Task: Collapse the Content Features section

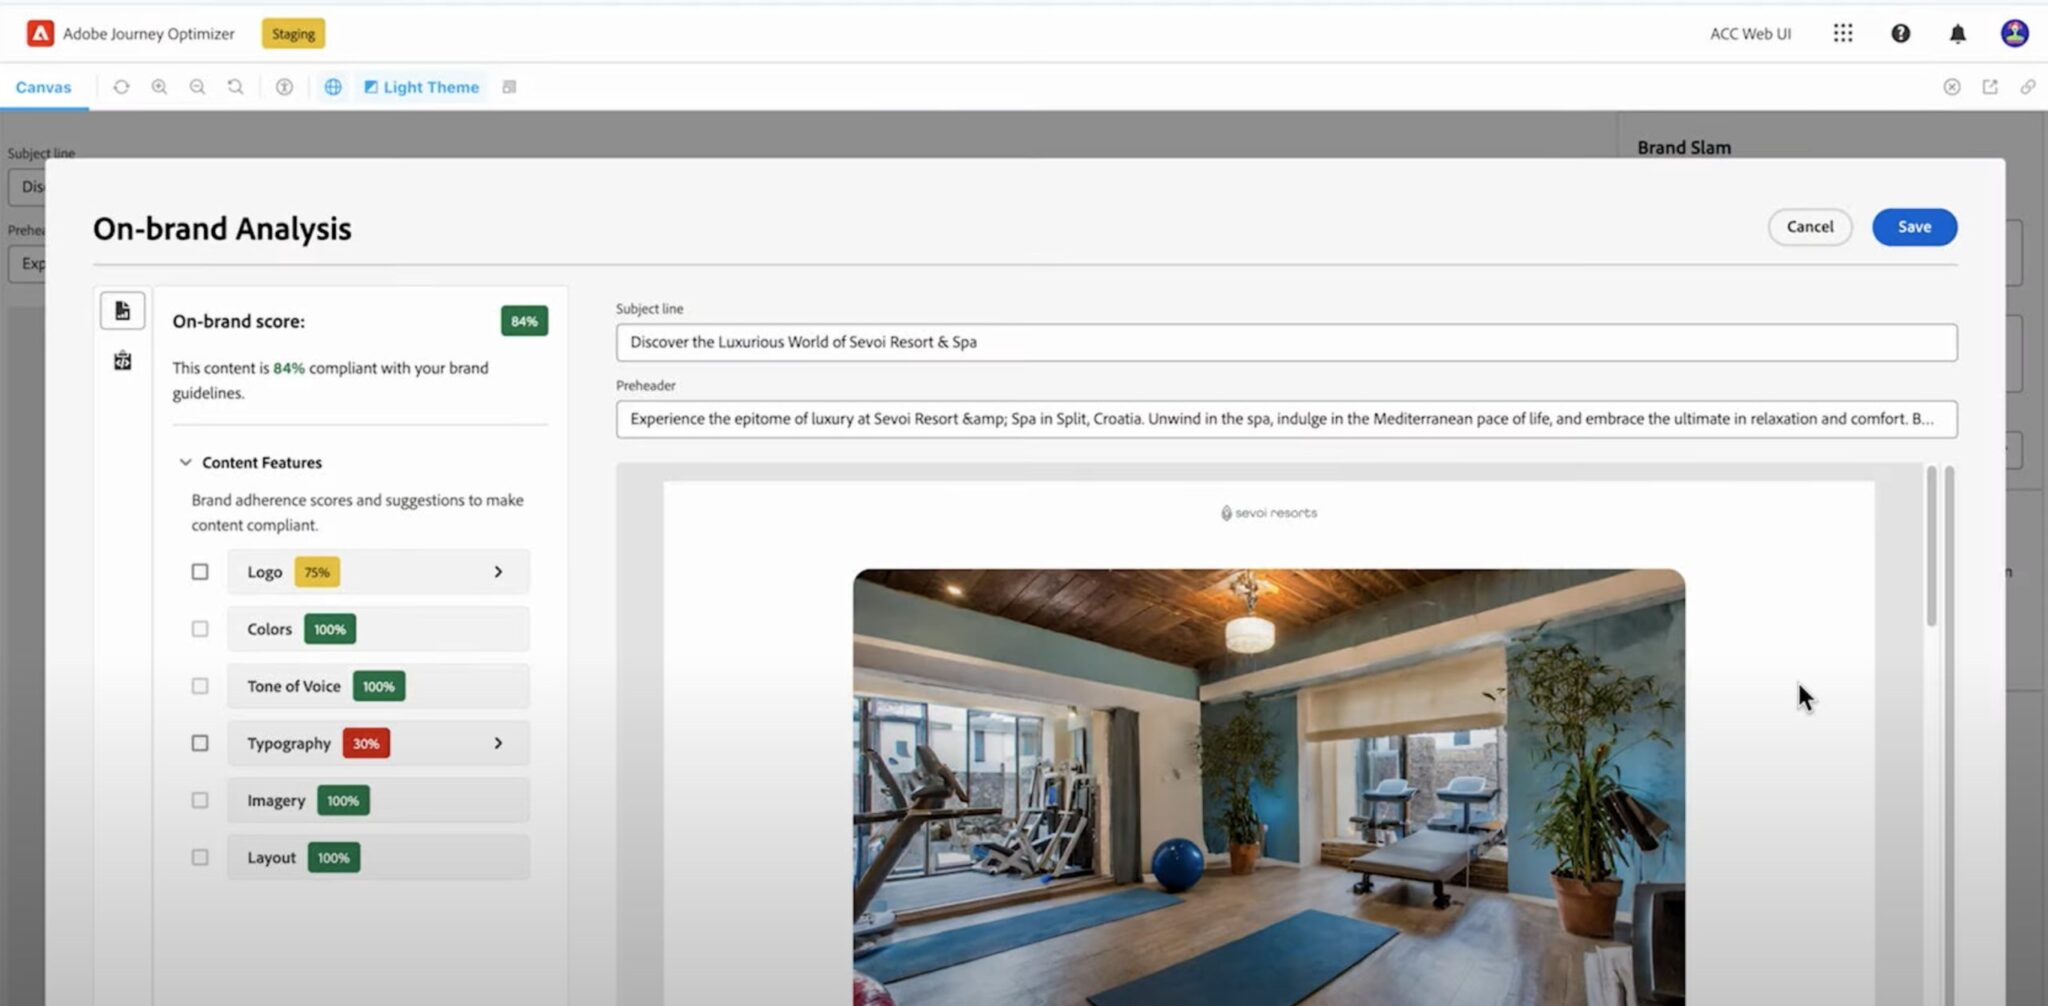Action: (185, 462)
